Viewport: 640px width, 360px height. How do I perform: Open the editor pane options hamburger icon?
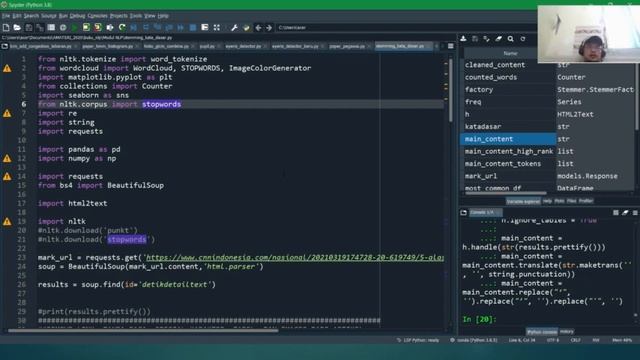pos(451,46)
